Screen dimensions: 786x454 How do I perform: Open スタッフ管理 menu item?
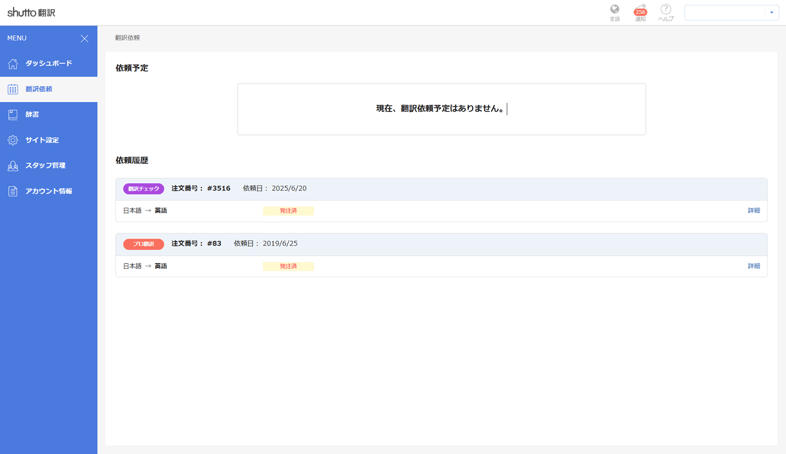coord(49,166)
